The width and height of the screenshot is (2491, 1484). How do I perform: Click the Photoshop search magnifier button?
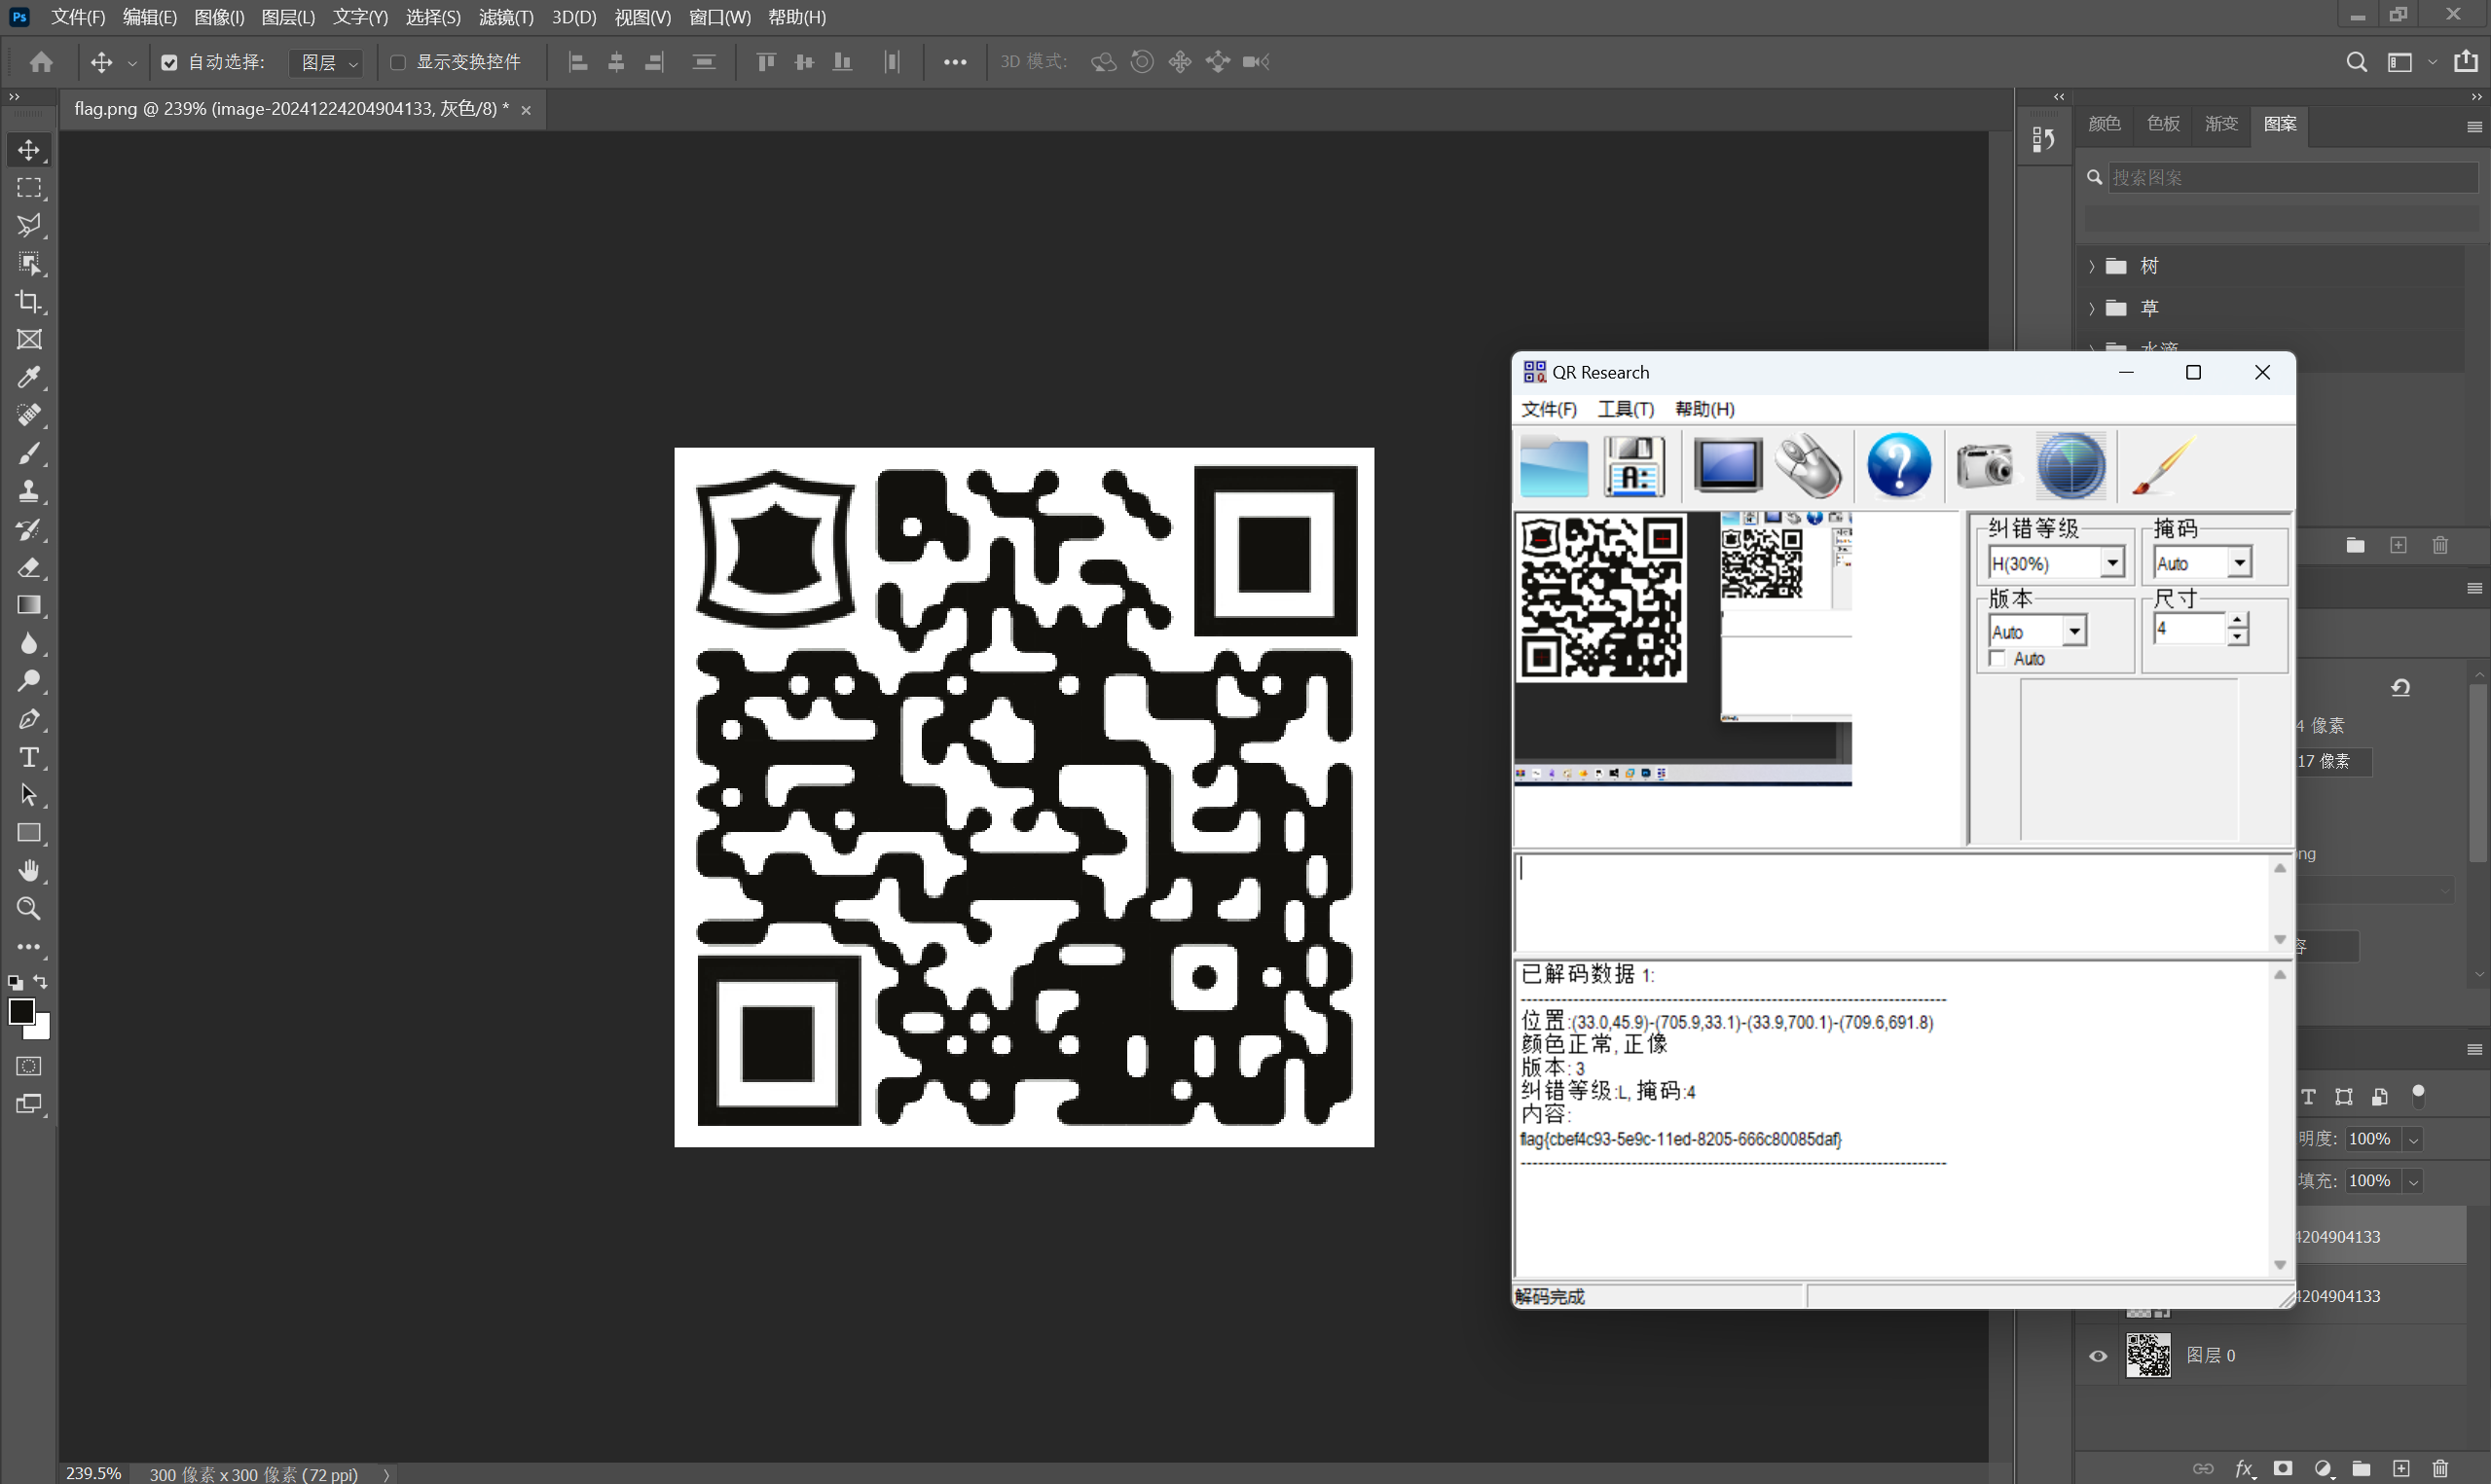pos(2357,62)
